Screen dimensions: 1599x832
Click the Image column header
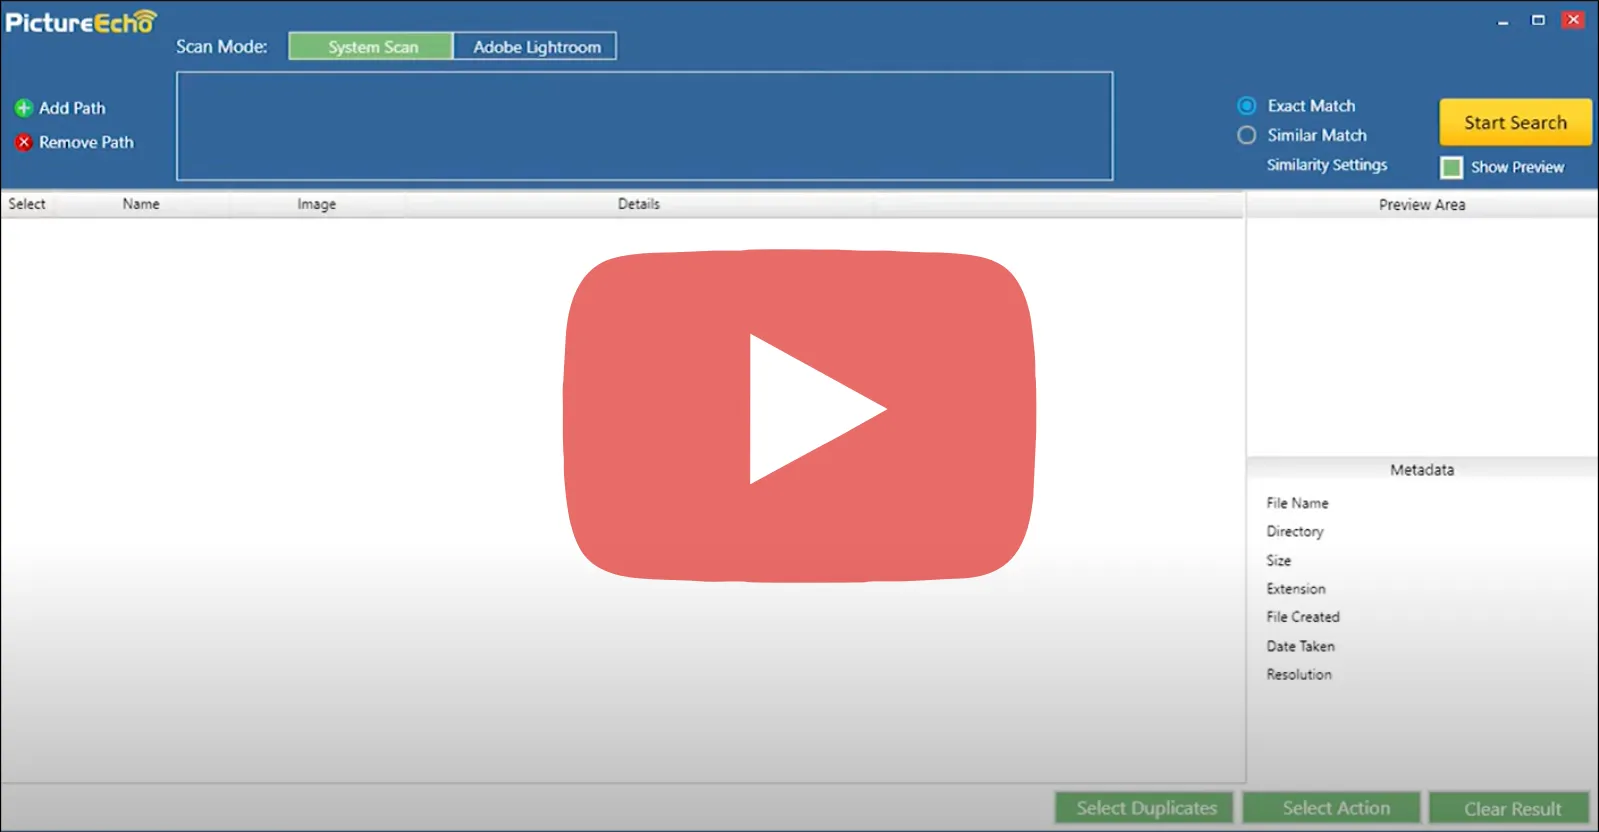coord(316,204)
